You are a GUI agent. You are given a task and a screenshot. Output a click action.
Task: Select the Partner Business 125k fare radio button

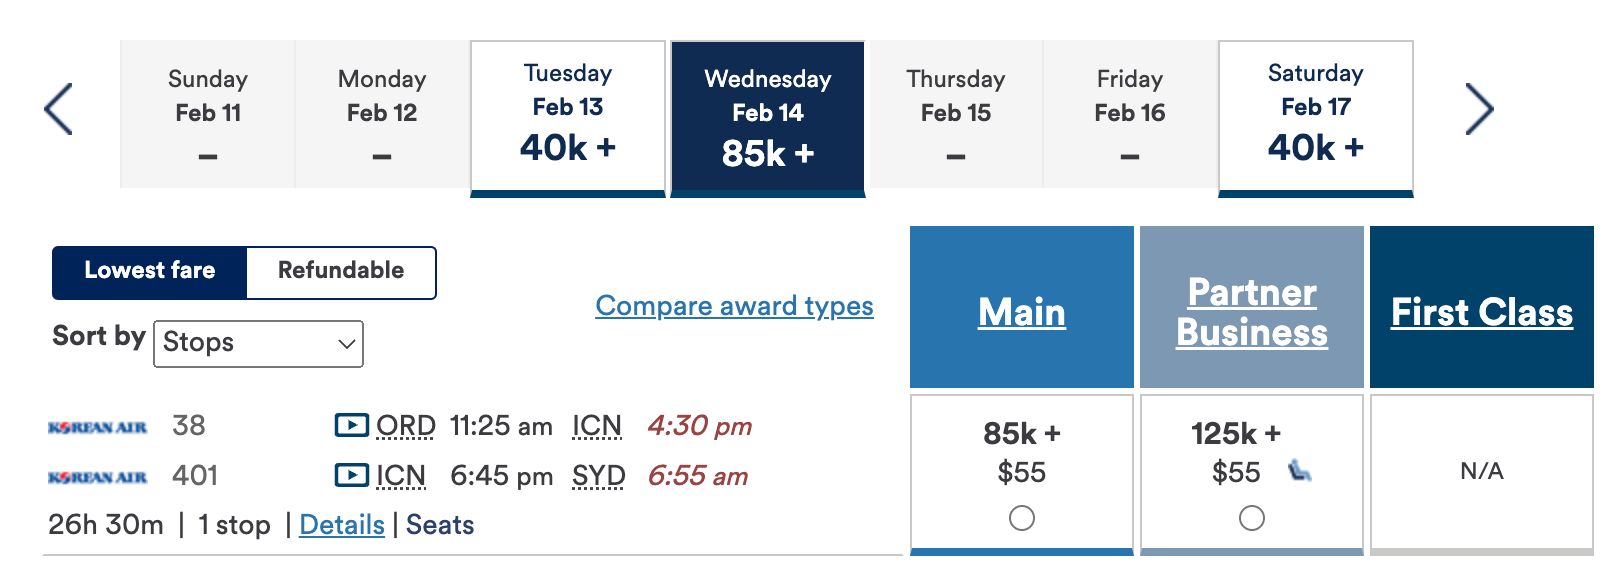click(1252, 518)
